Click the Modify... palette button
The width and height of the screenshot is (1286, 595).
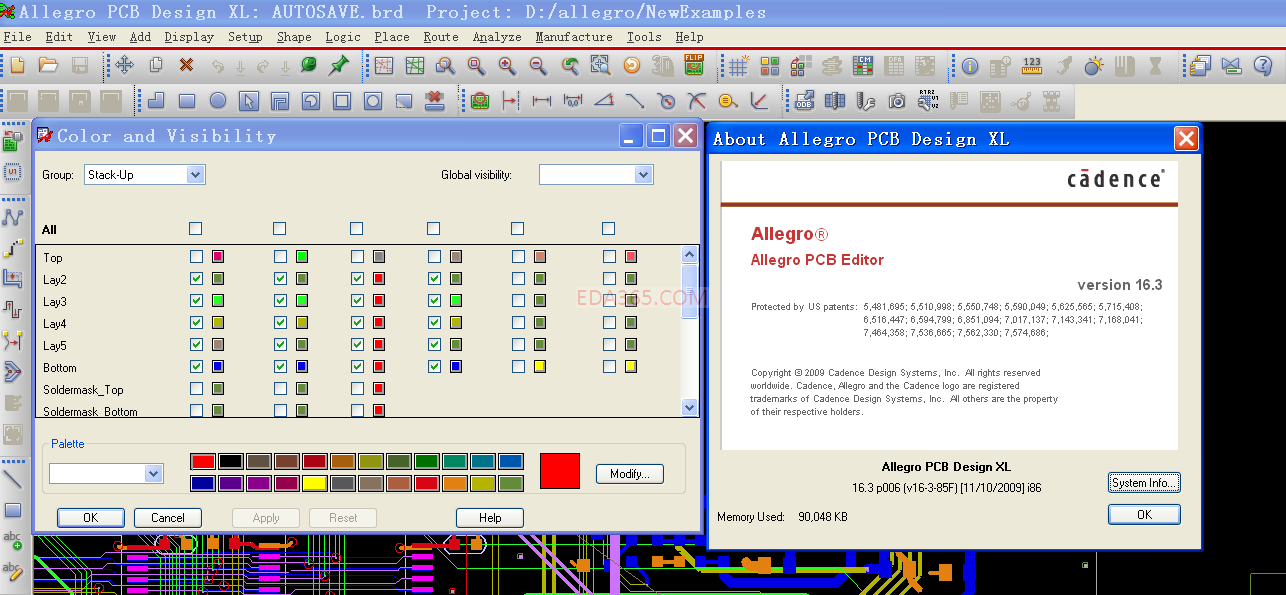tap(630, 474)
